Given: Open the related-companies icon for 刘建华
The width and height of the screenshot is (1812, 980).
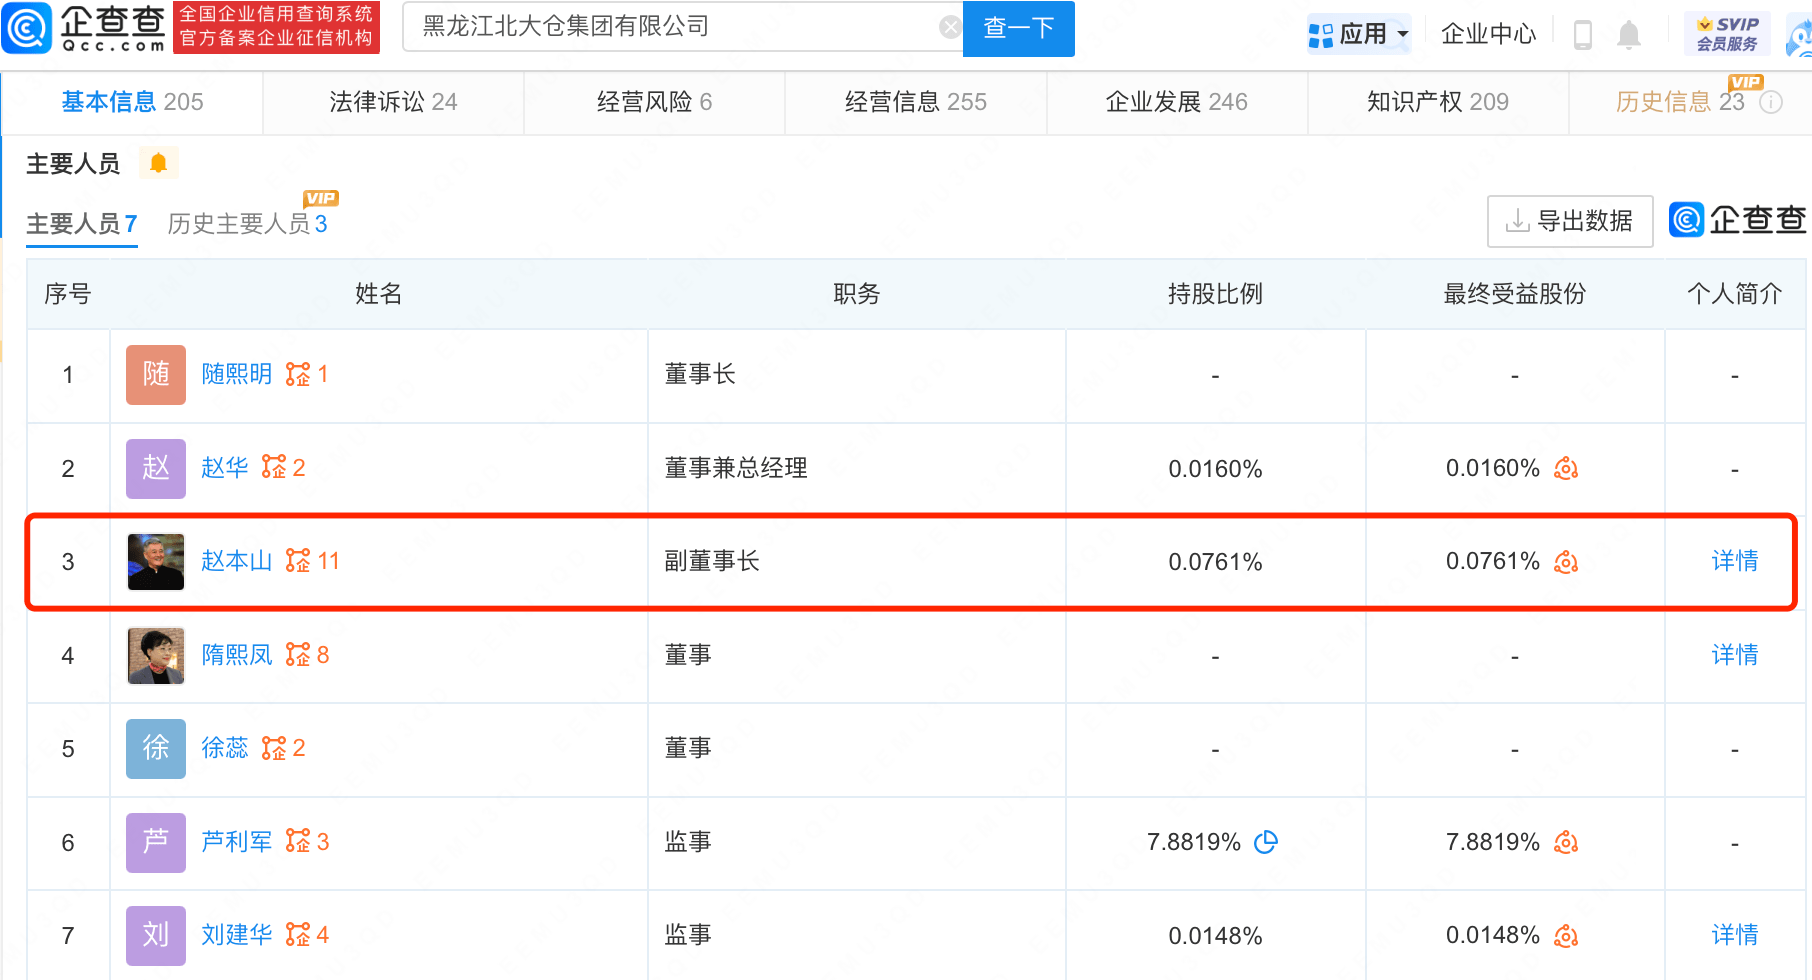Looking at the screenshot, I should pos(297,935).
